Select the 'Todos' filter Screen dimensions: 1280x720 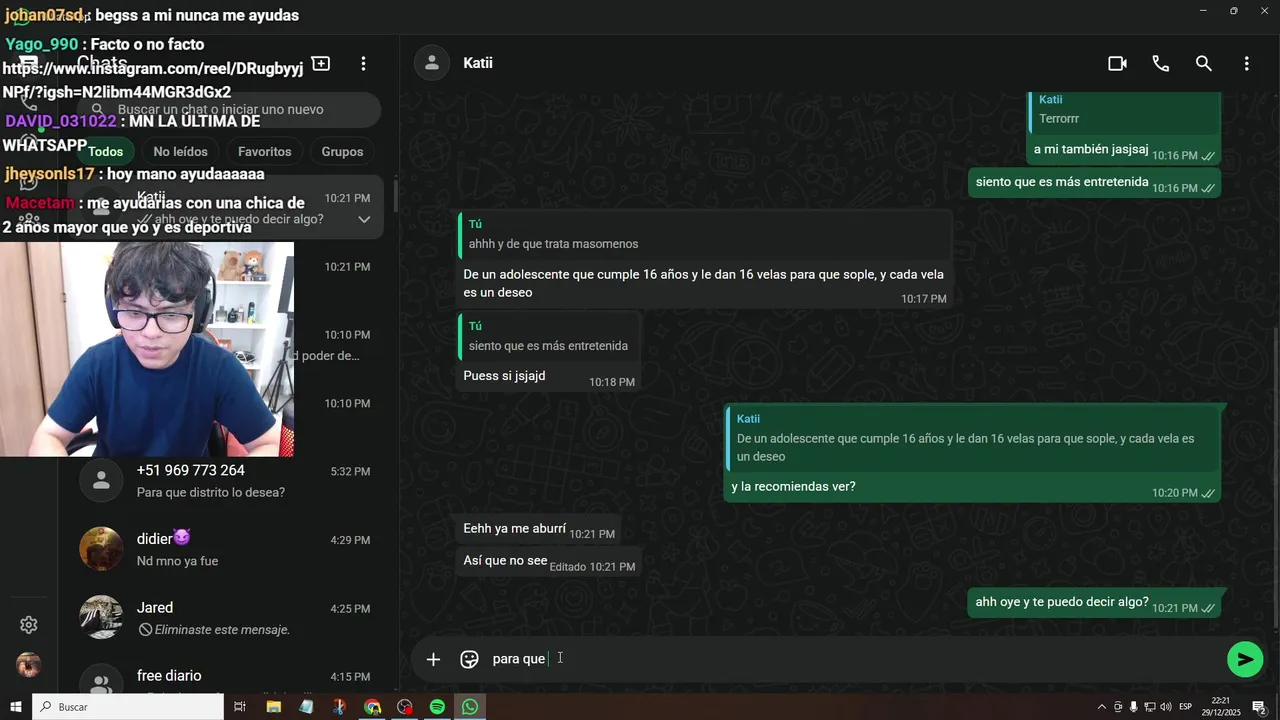click(105, 151)
